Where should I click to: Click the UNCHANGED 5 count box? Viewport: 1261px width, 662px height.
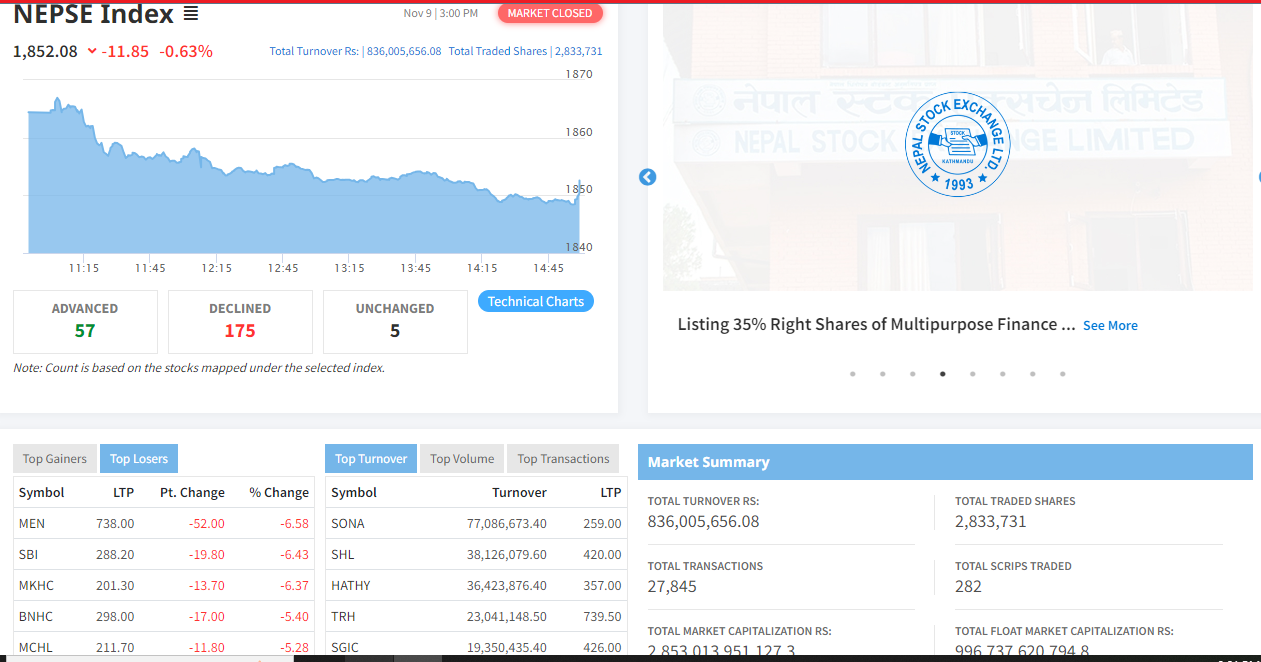pyautogui.click(x=395, y=321)
